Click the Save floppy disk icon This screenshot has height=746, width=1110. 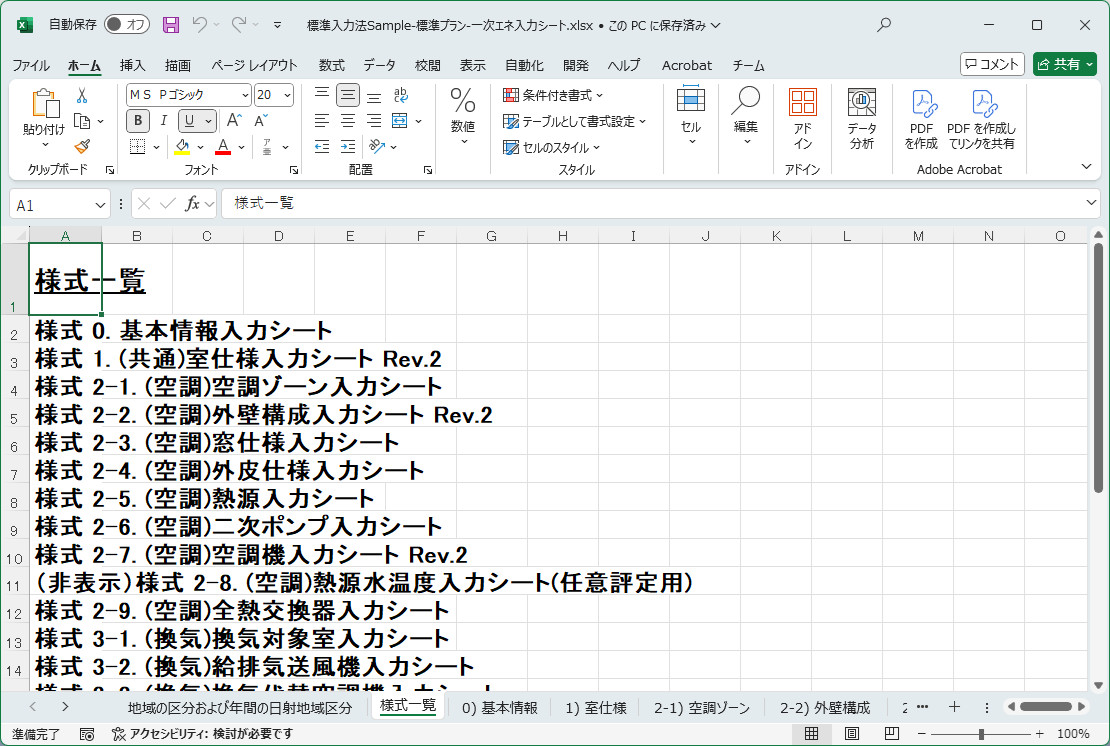coord(171,25)
